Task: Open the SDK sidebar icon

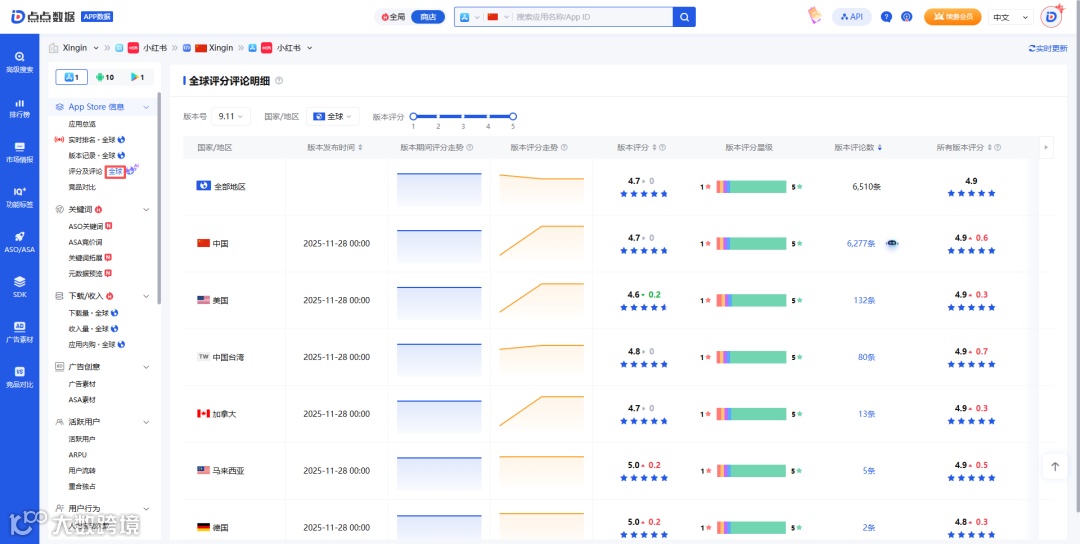Action: click(19, 287)
